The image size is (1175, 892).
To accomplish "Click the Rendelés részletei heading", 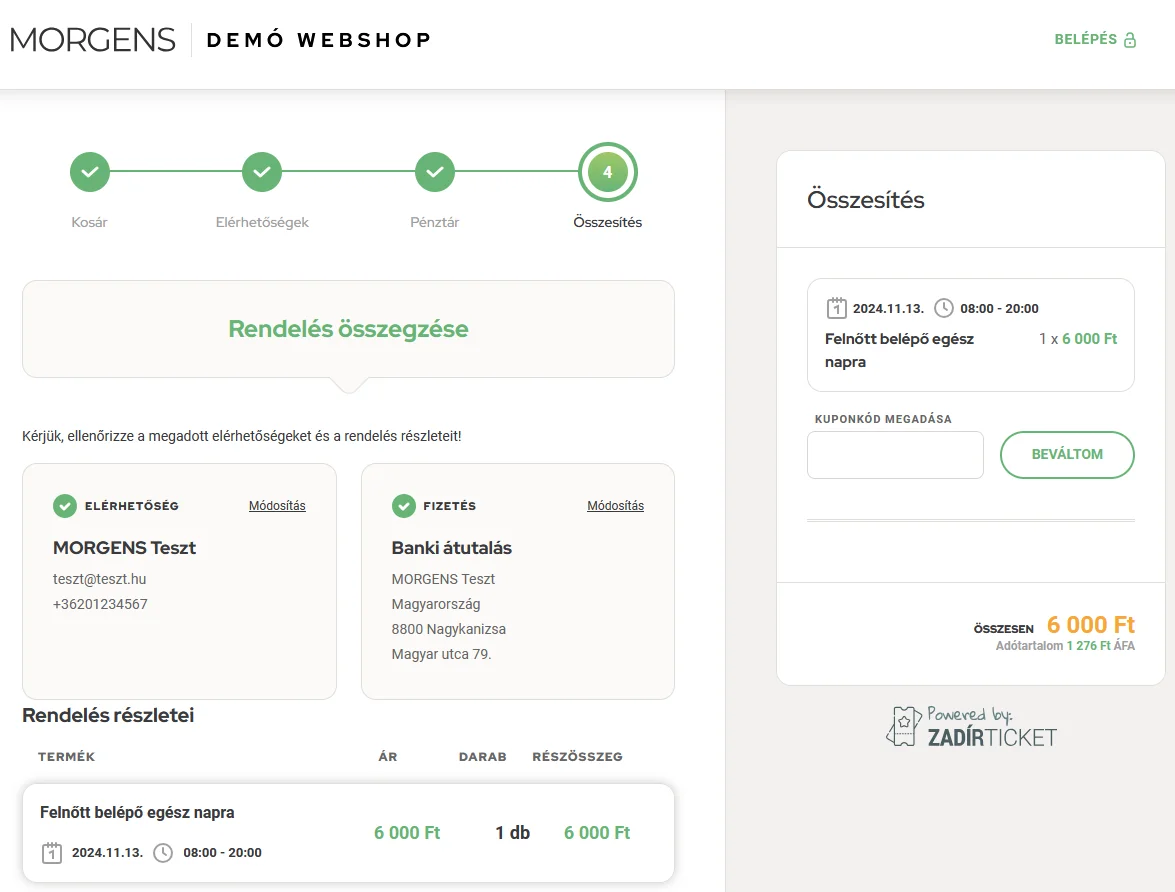I will pyautogui.click(x=108, y=715).
